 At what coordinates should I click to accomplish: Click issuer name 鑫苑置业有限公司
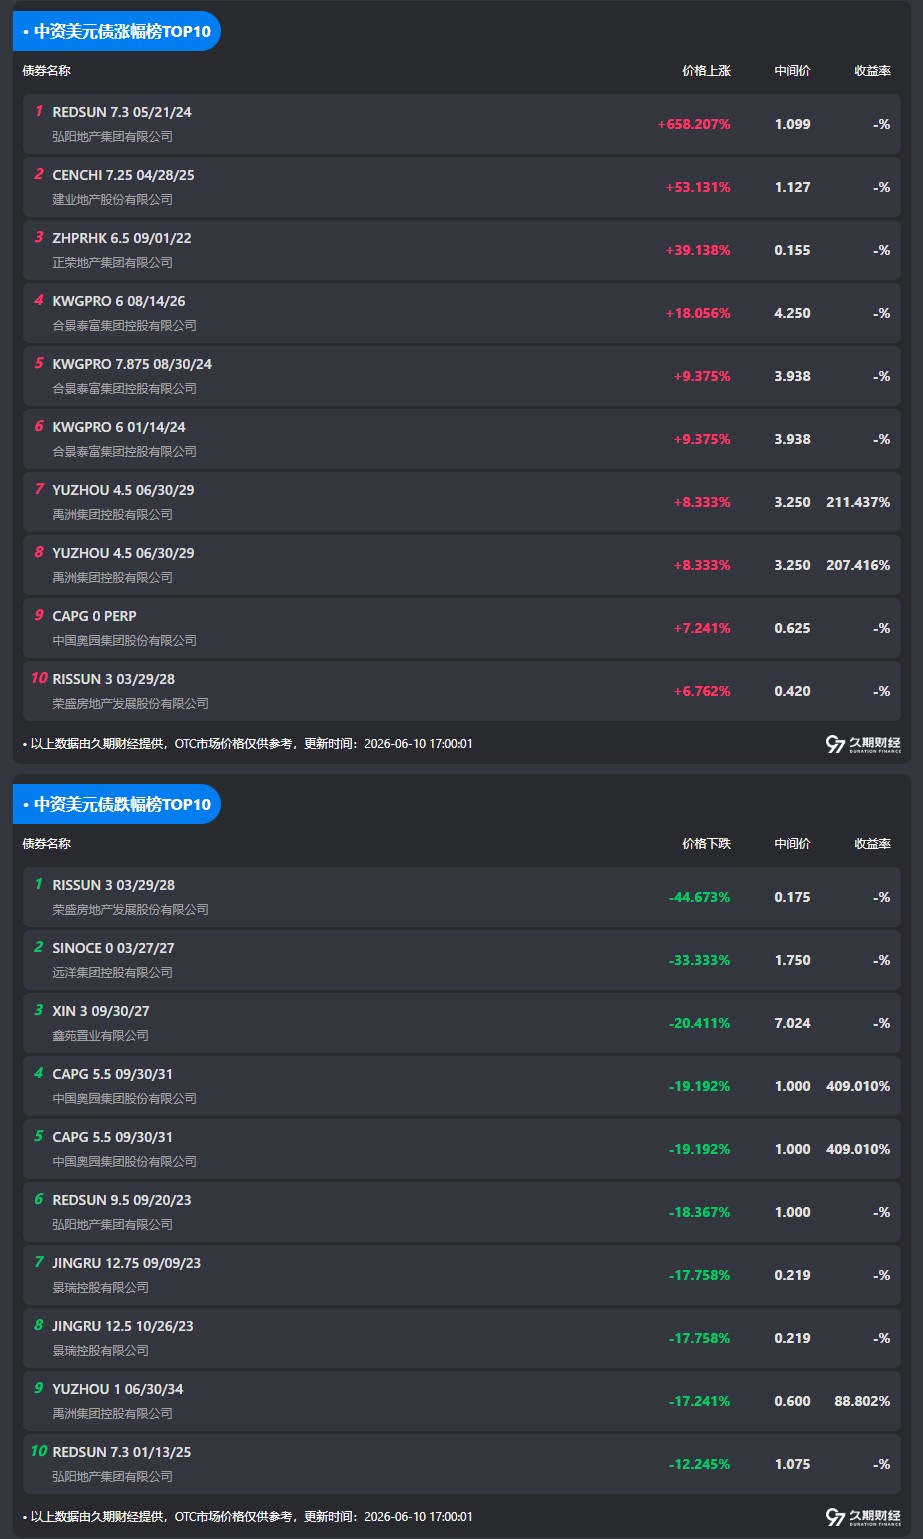pos(100,1035)
